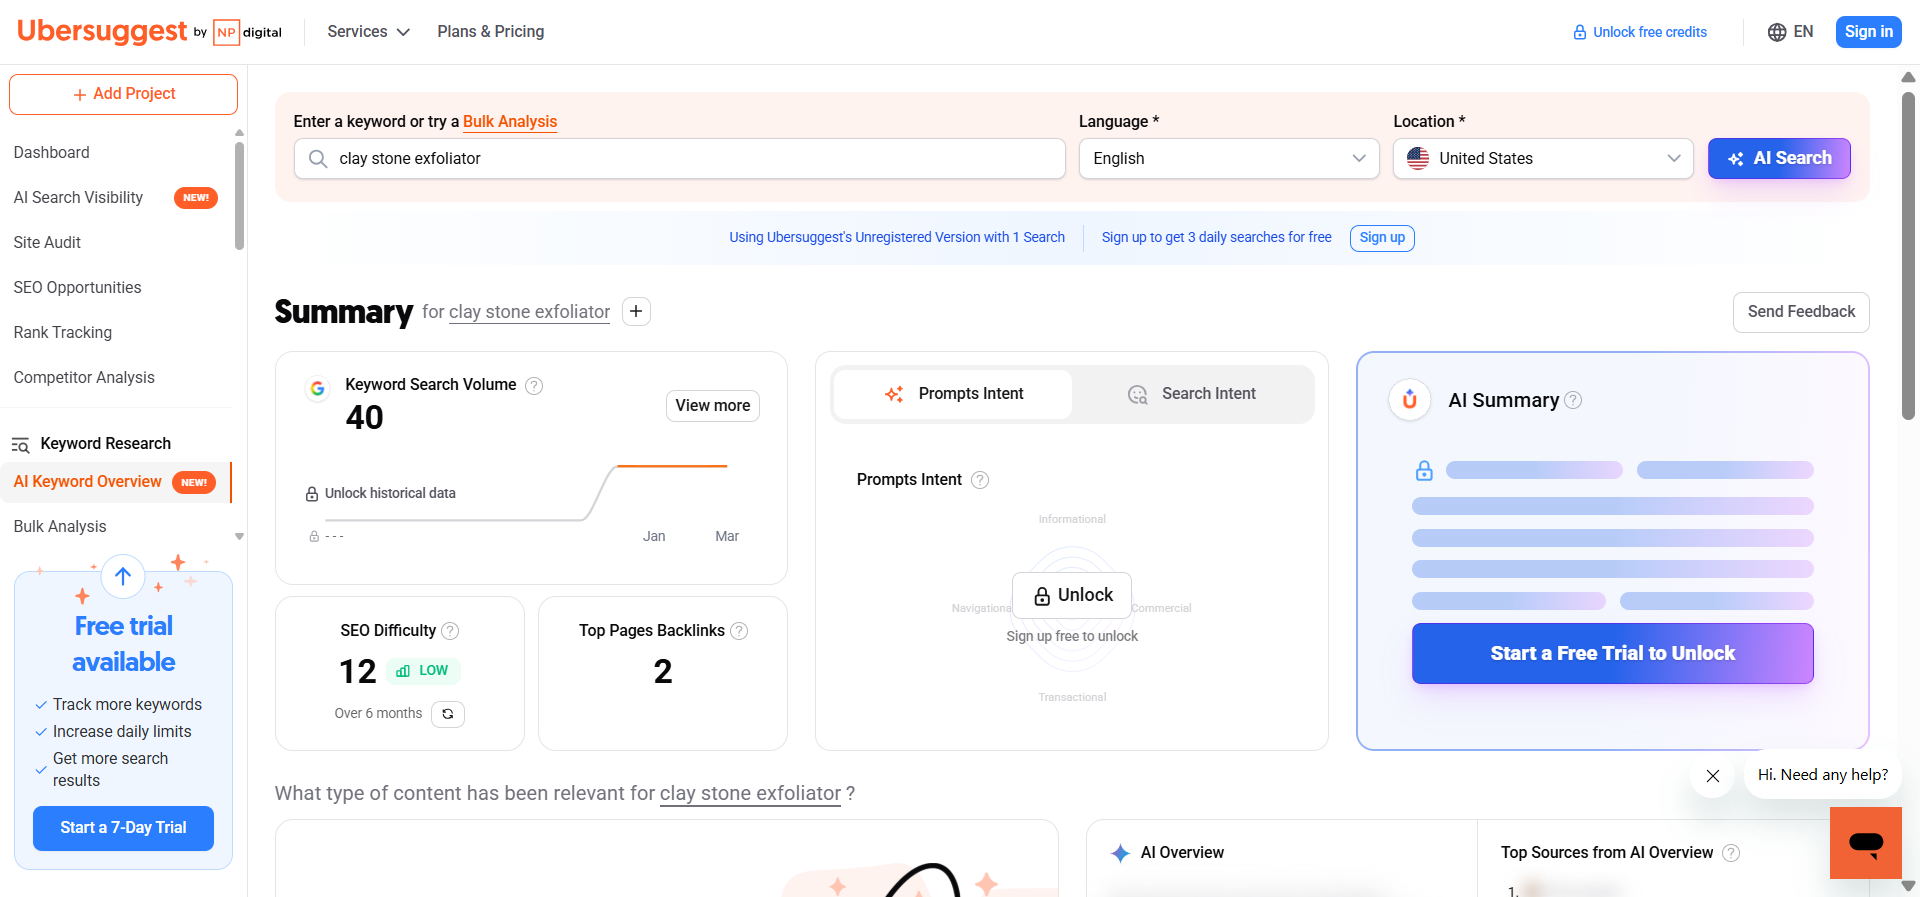1920x897 pixels.
Task: Click SEO Difficulty help question icon
Action: [450, 631]
